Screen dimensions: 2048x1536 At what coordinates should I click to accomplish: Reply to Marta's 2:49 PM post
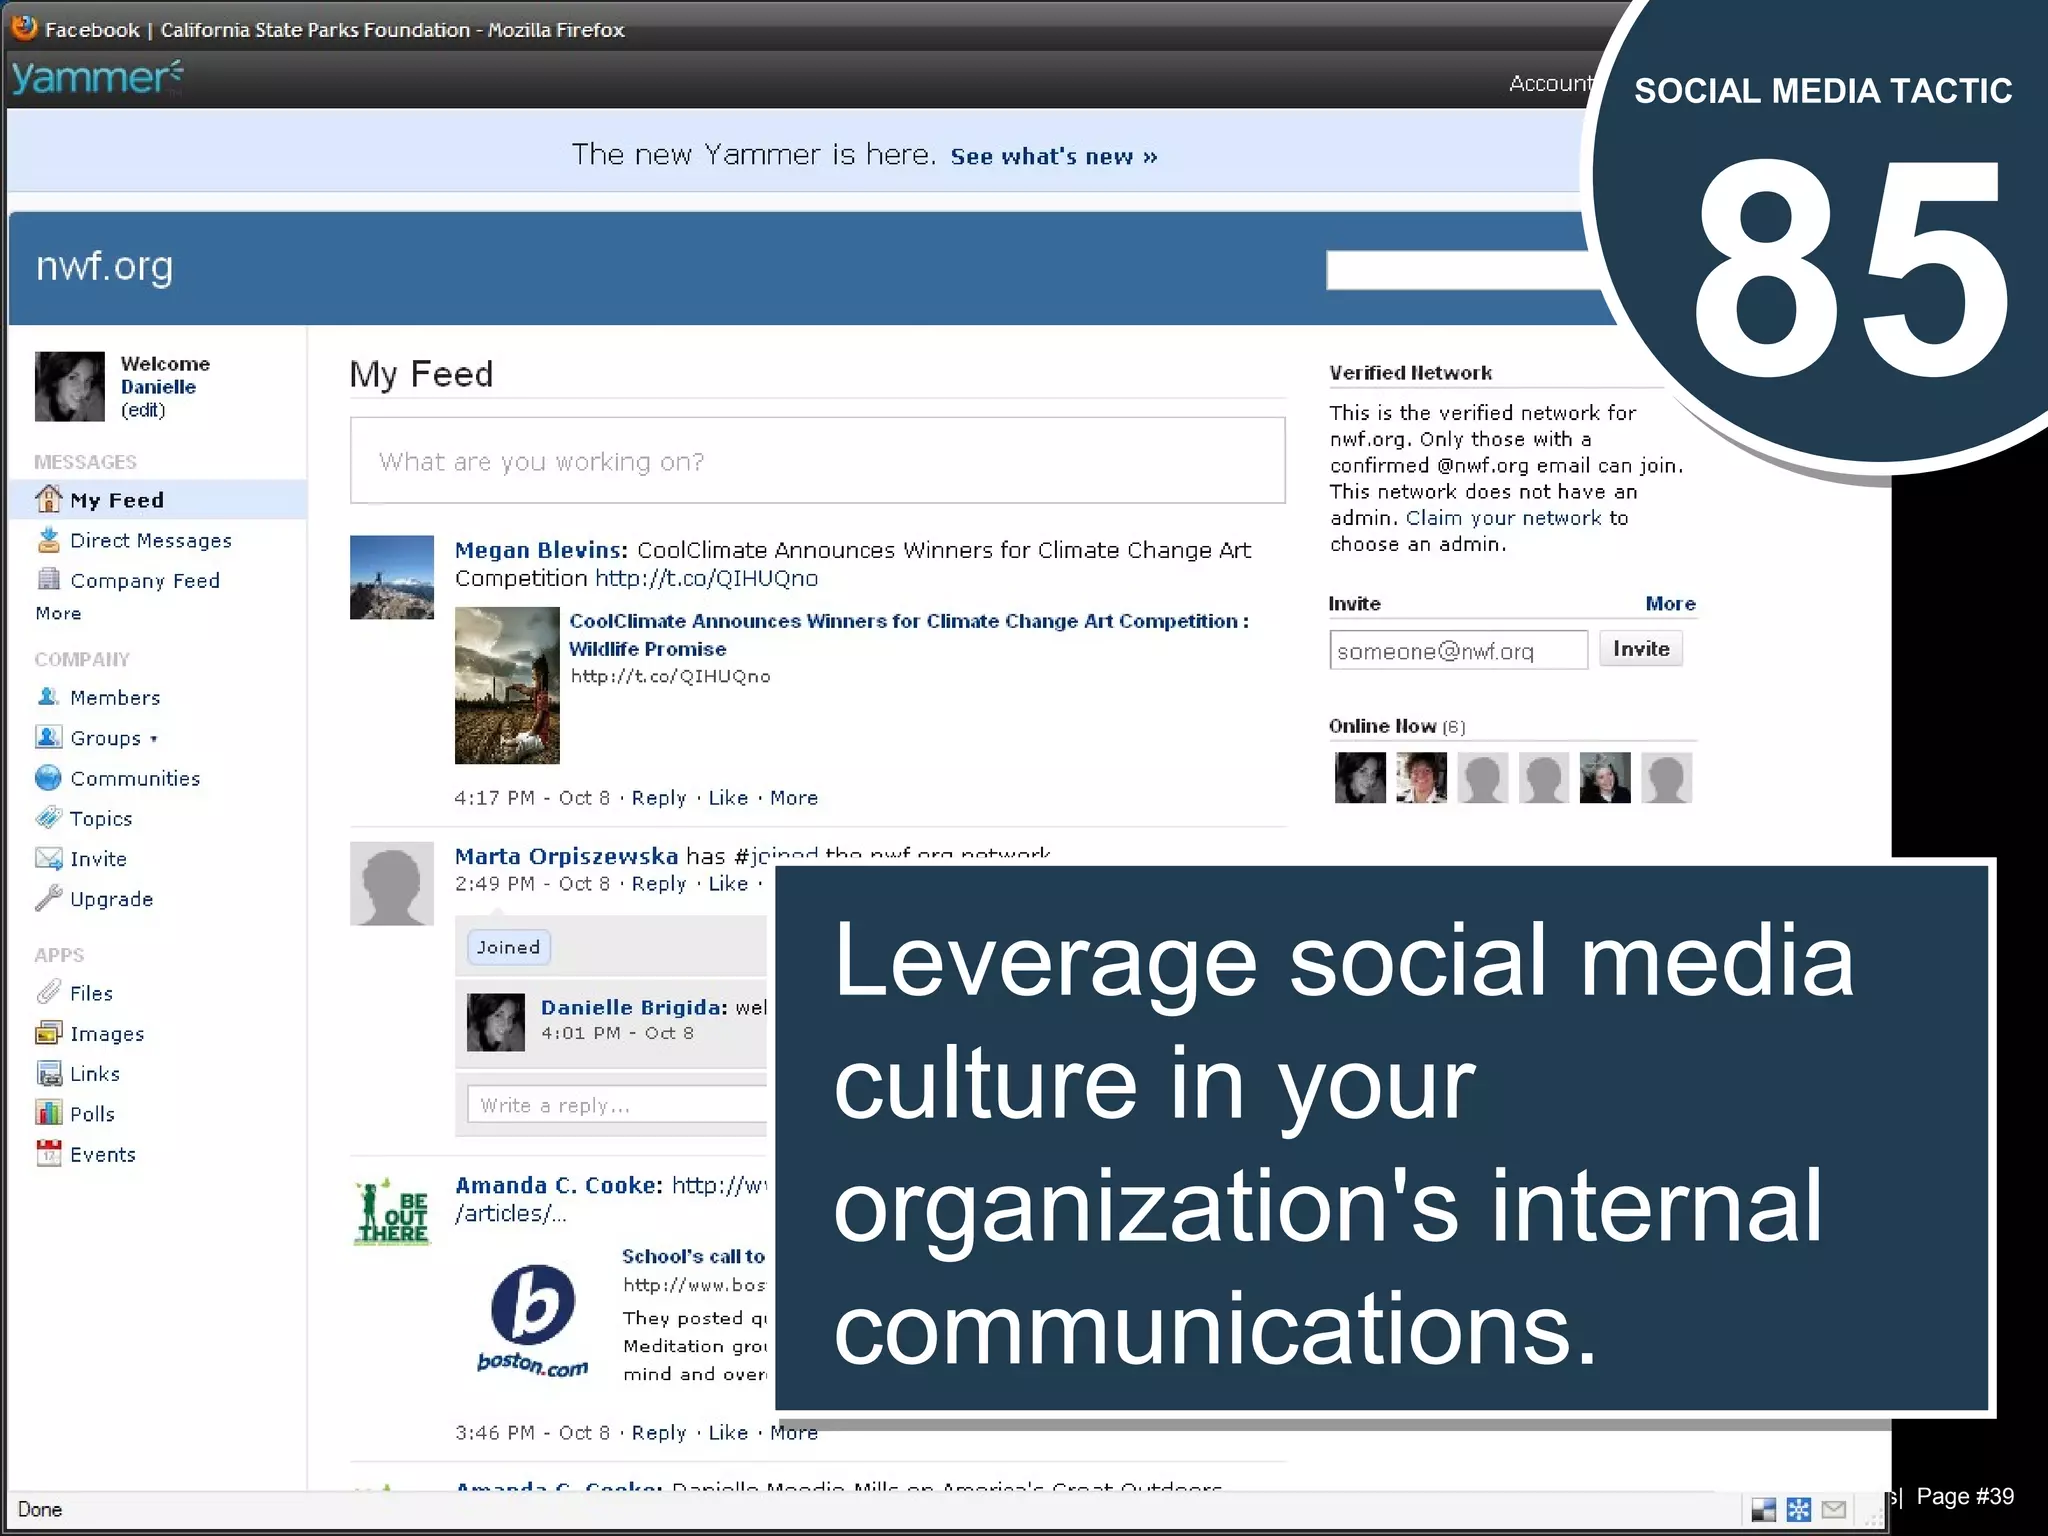659,883
